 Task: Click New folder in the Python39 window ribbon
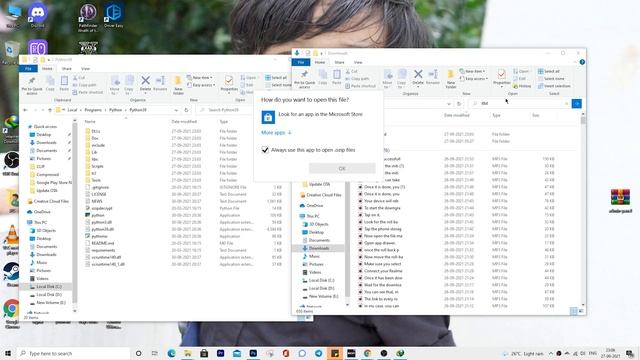tap(178, 85)
